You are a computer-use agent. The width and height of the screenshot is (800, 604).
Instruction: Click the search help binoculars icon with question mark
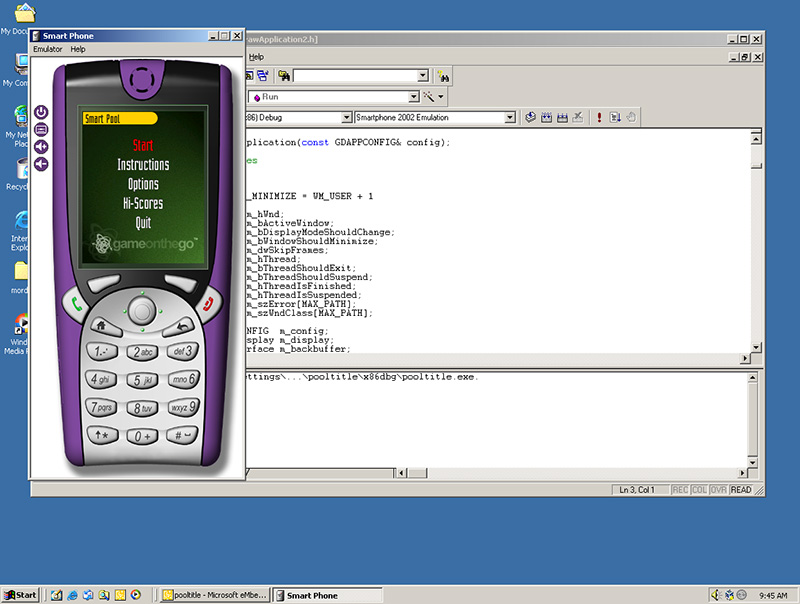pos(443,77)
